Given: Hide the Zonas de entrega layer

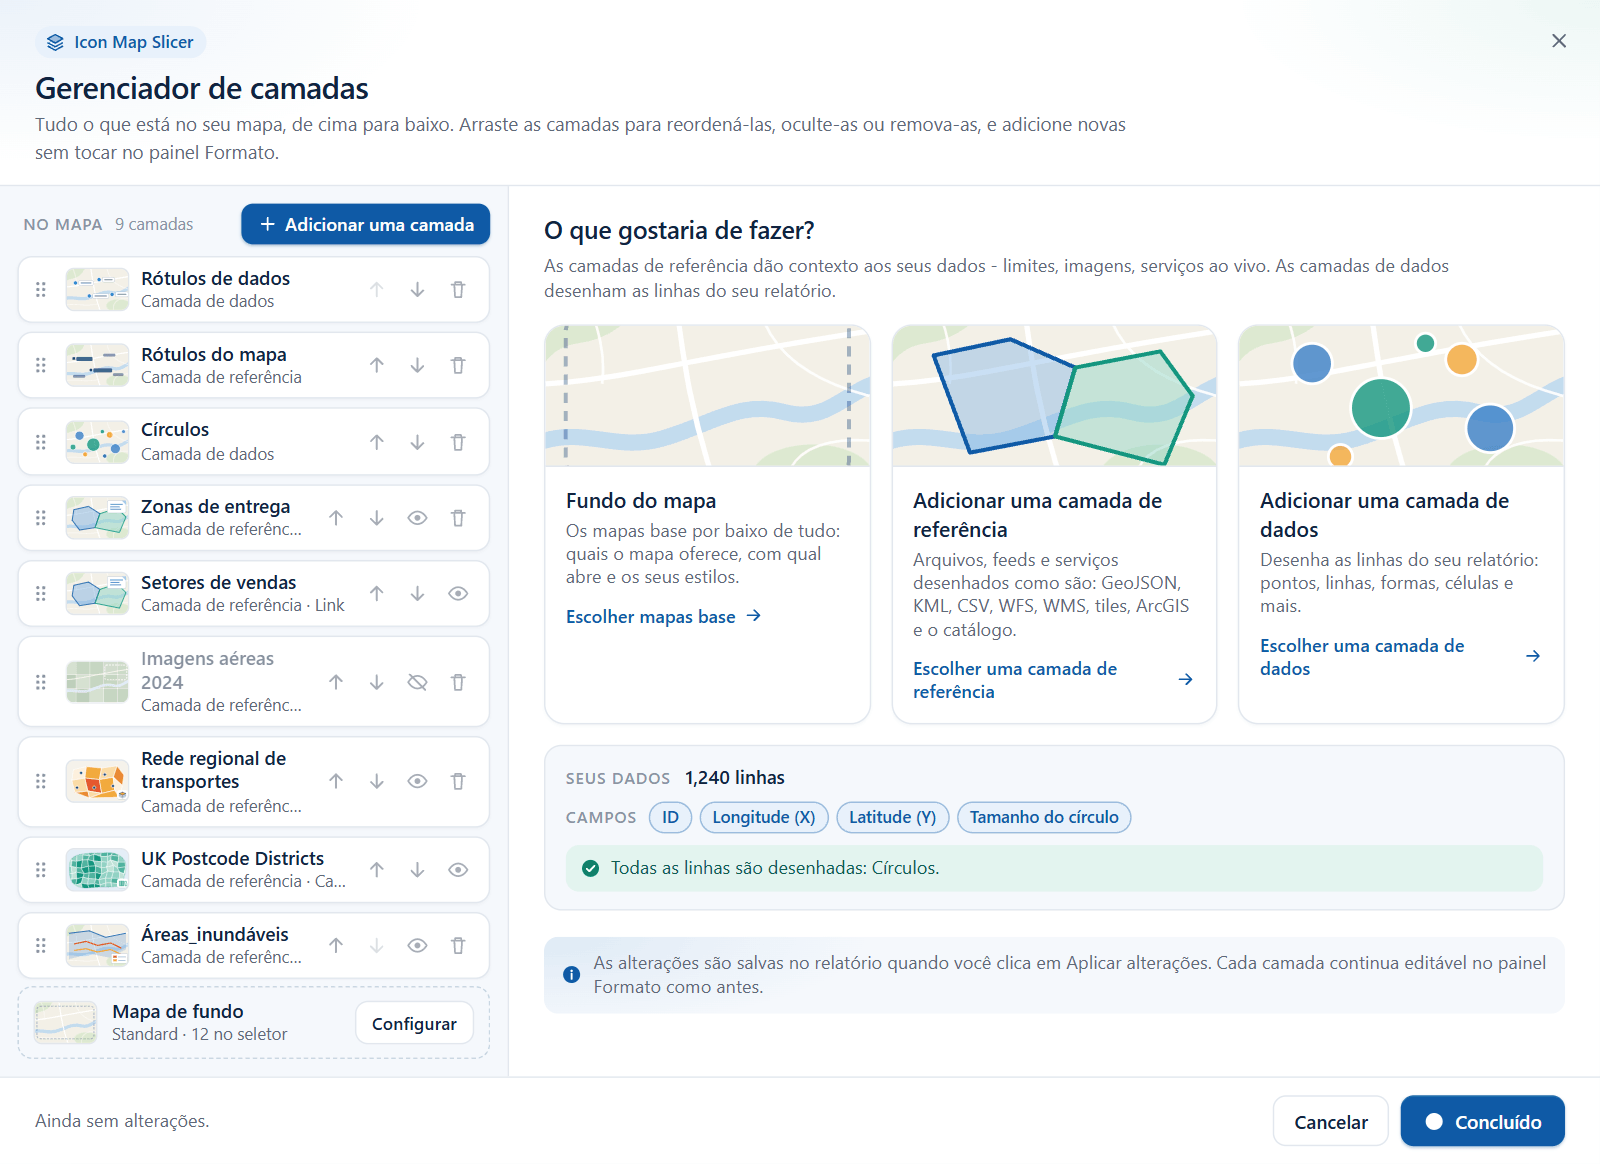Looking at the screenshot, I should (x=417, y=518).
